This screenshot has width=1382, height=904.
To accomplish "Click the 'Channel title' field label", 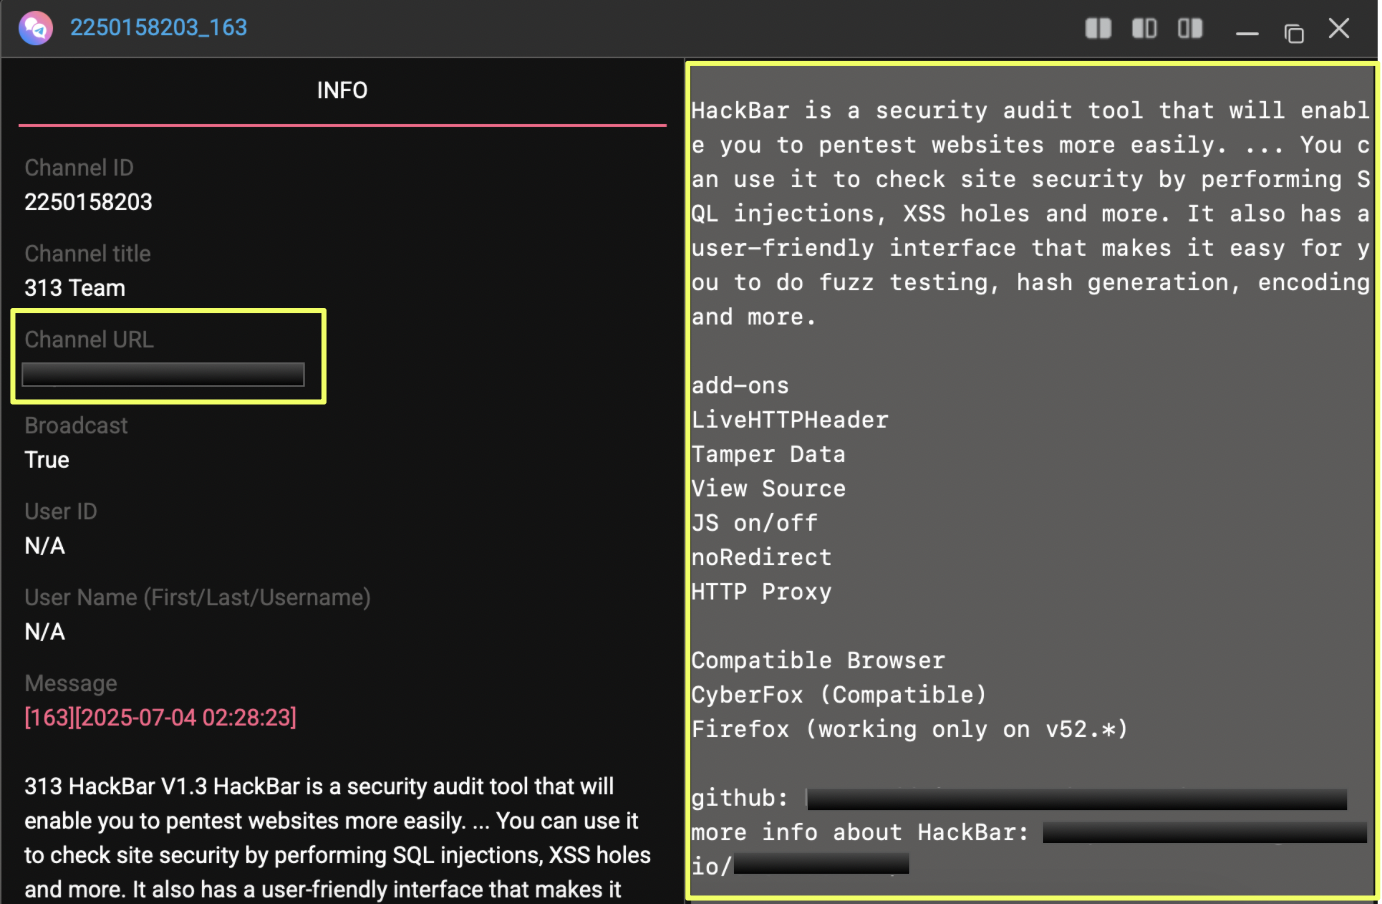I will [88, 254].
